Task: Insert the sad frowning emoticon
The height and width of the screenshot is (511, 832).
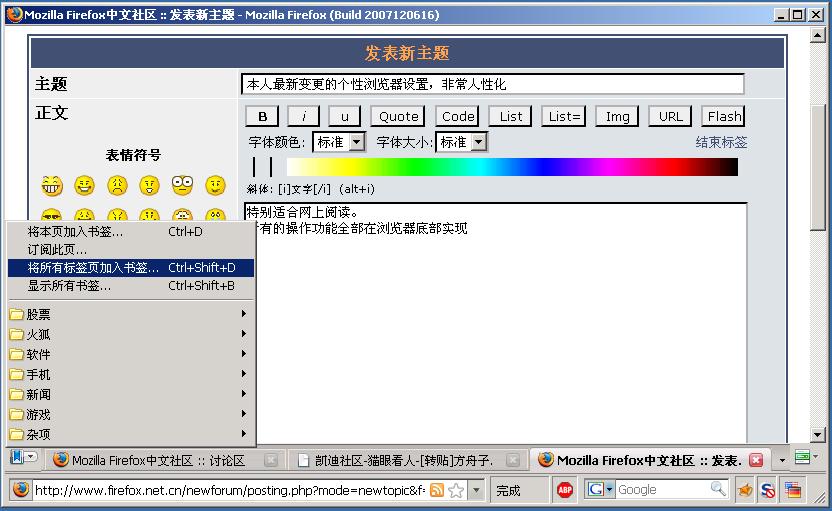Action: pos(117,186)
